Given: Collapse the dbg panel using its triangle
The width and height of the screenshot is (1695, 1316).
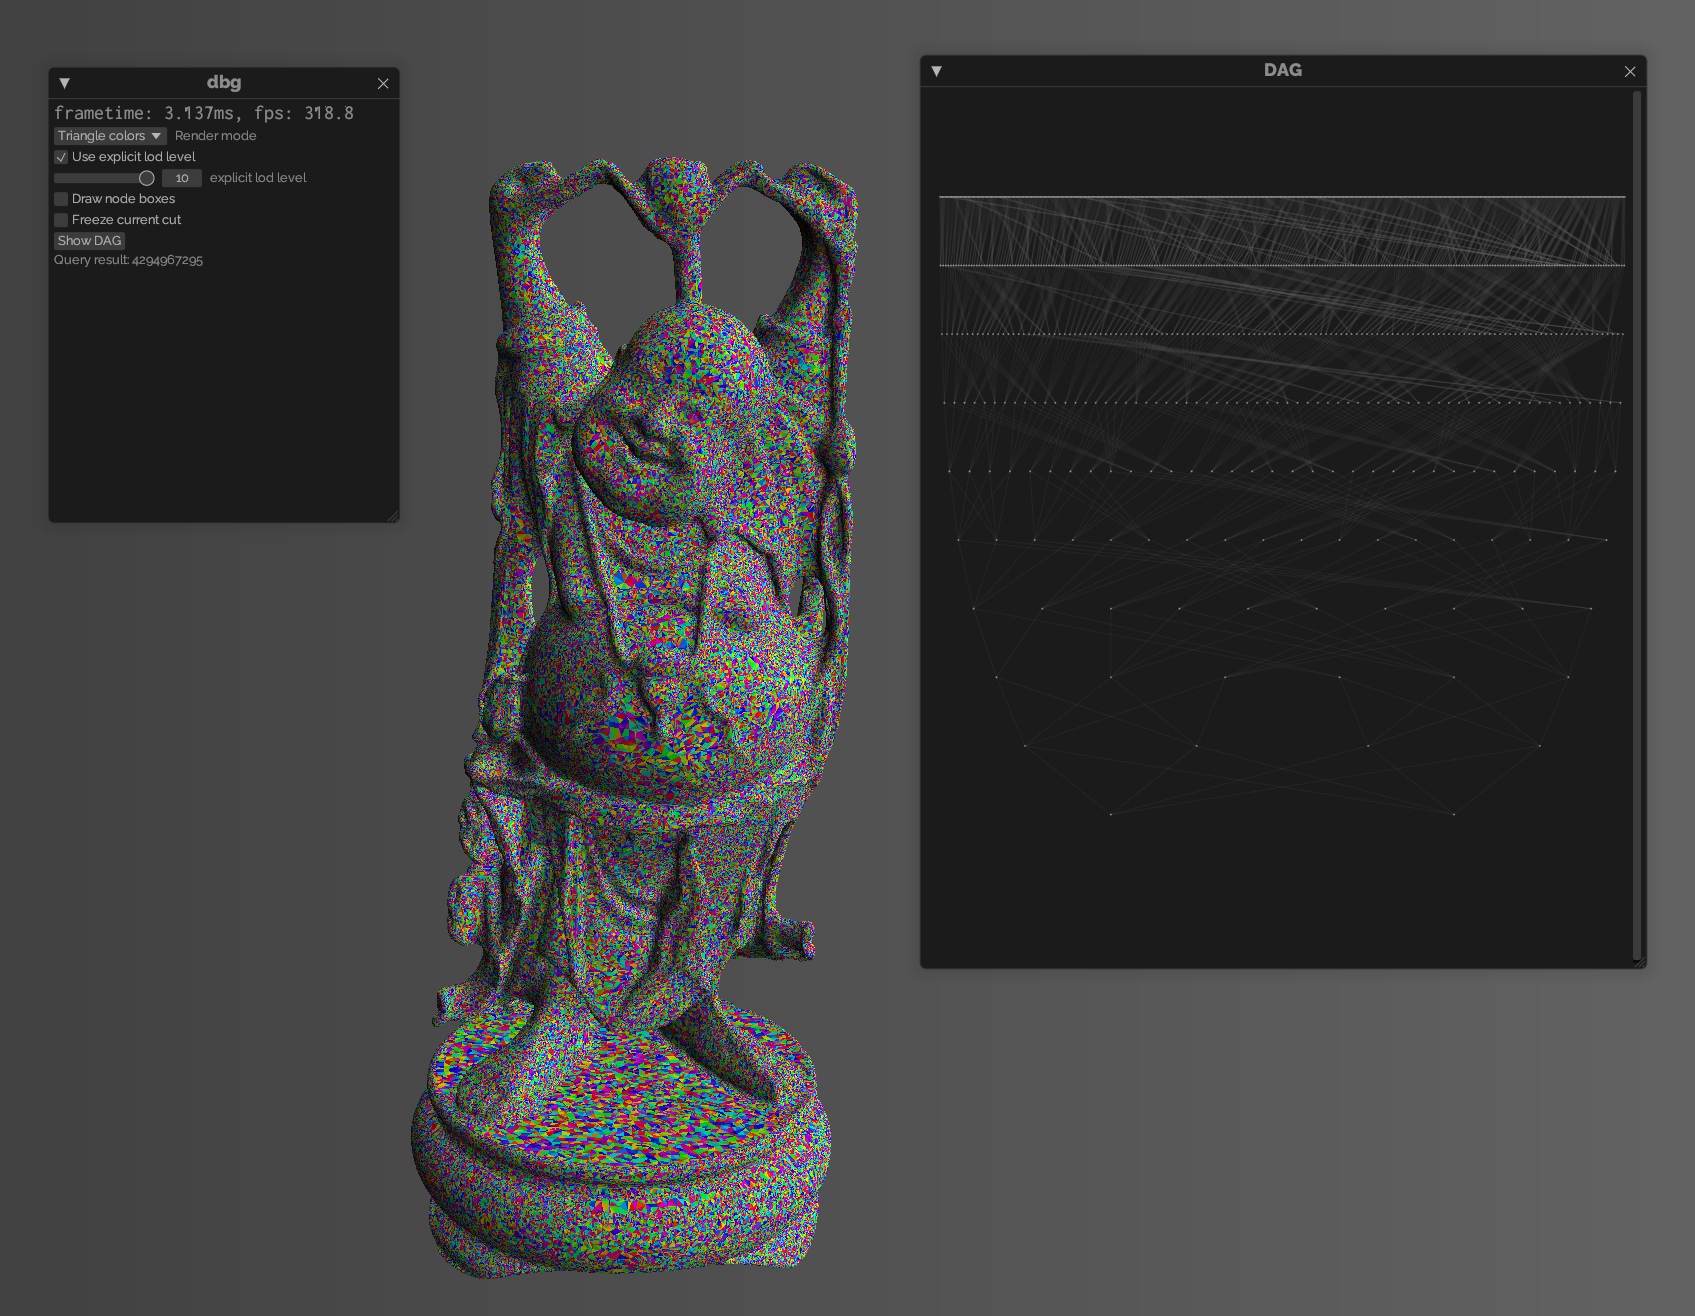Looking at the screenshot, I should [x=65, y=83].
